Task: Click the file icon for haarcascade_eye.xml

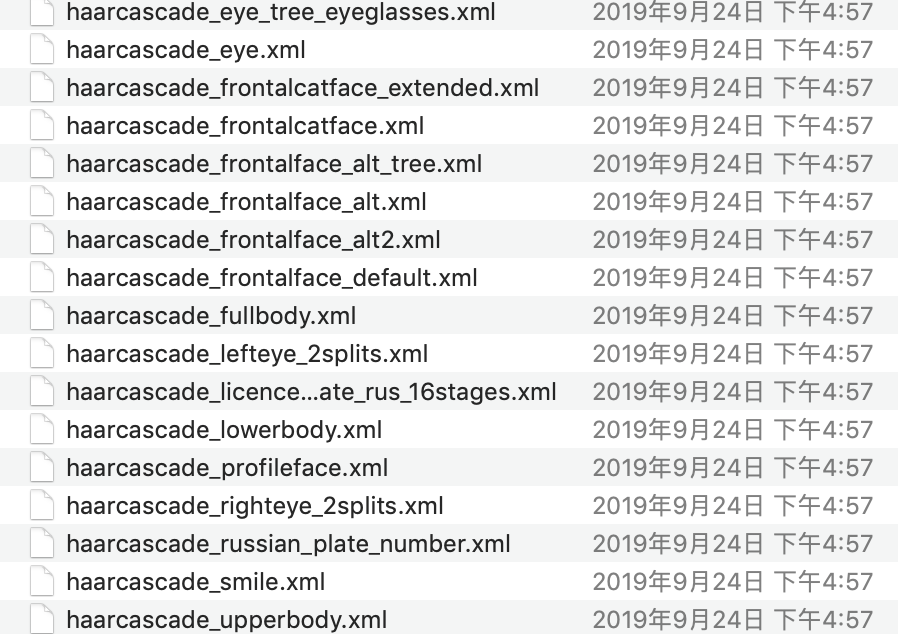Action: pyautogui.click(x=42, y=49)
